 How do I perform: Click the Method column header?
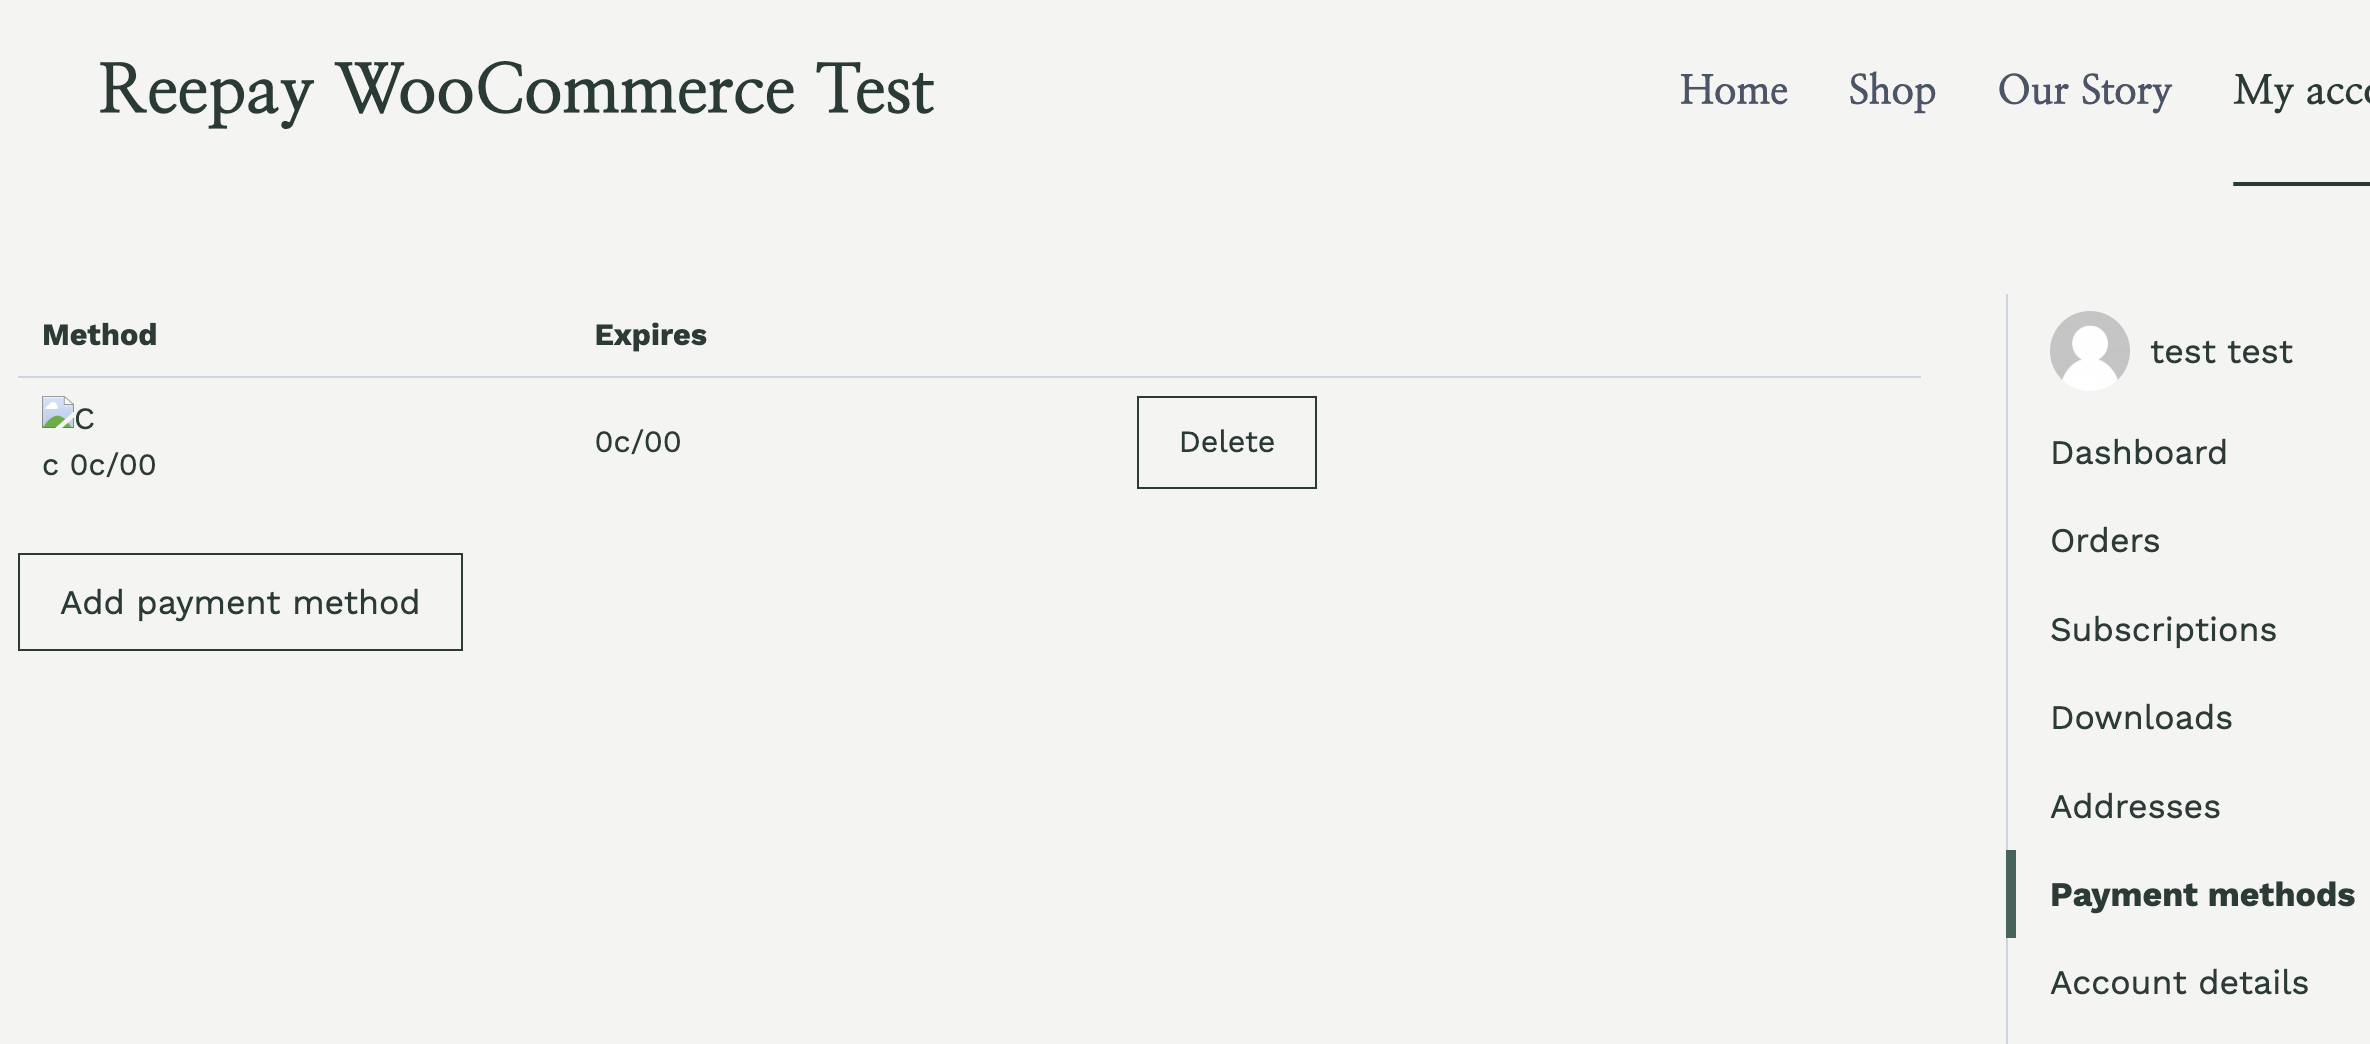100,334
